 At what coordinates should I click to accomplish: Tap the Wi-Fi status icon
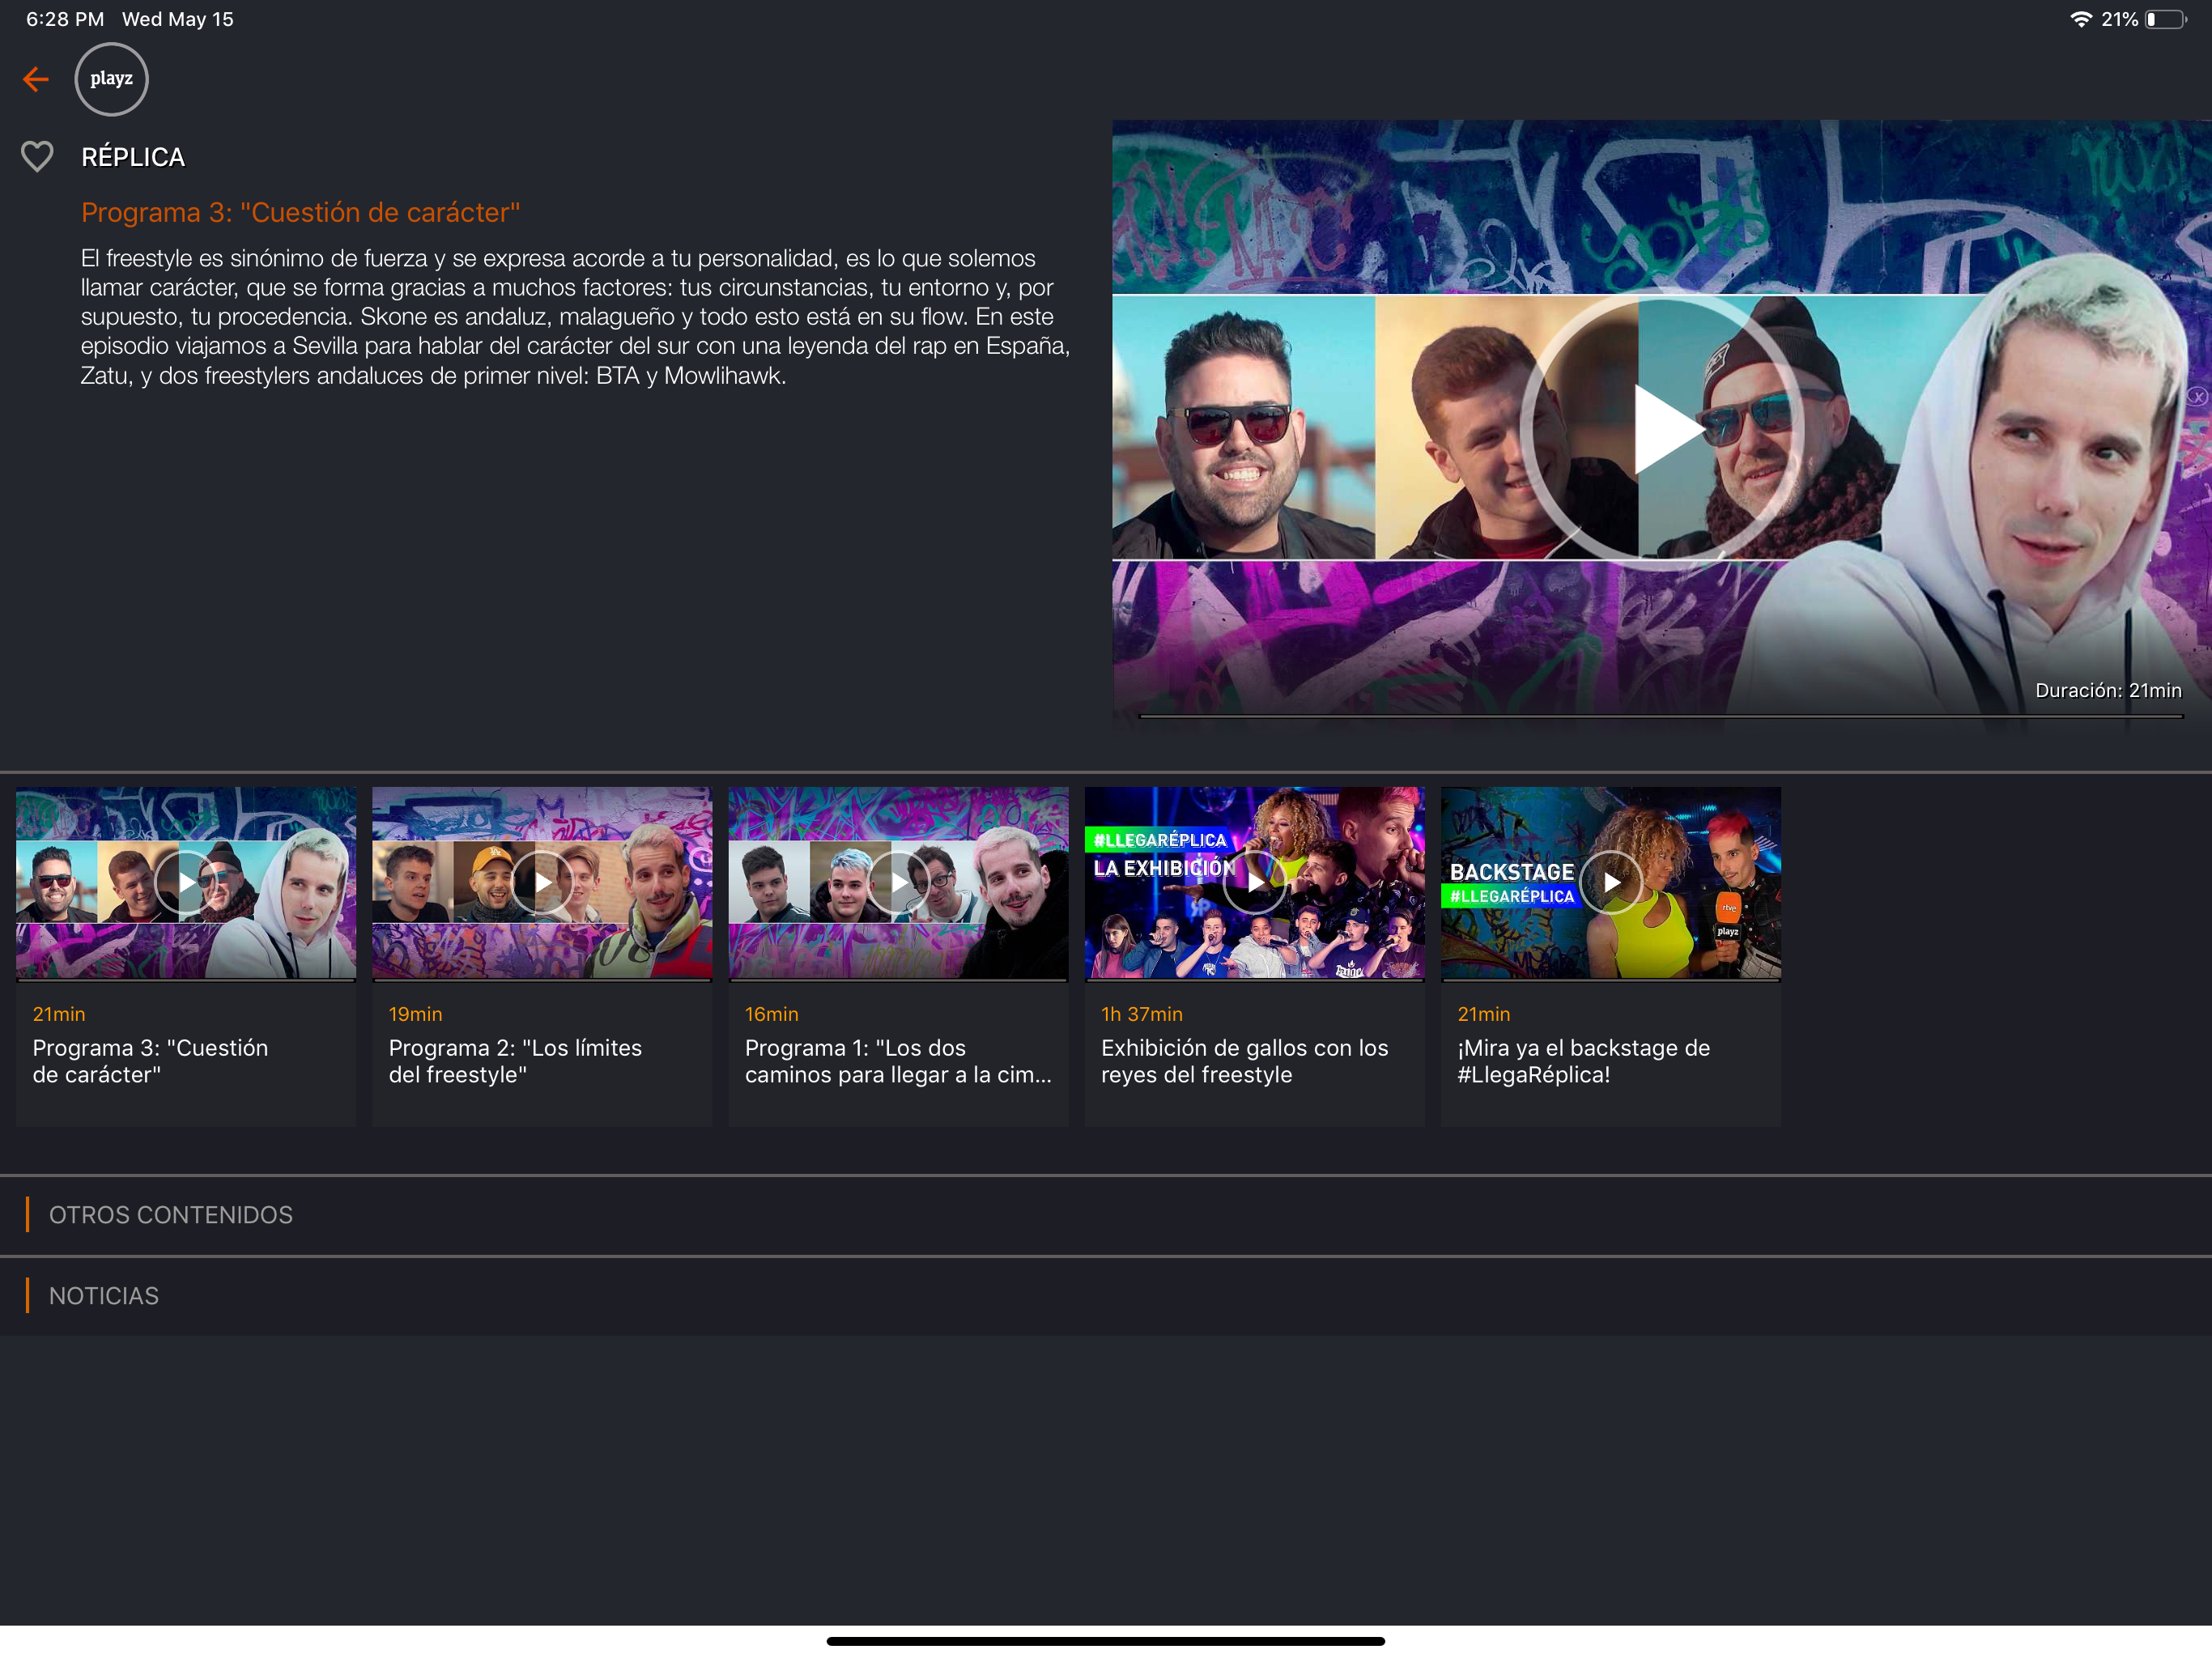2080,19
